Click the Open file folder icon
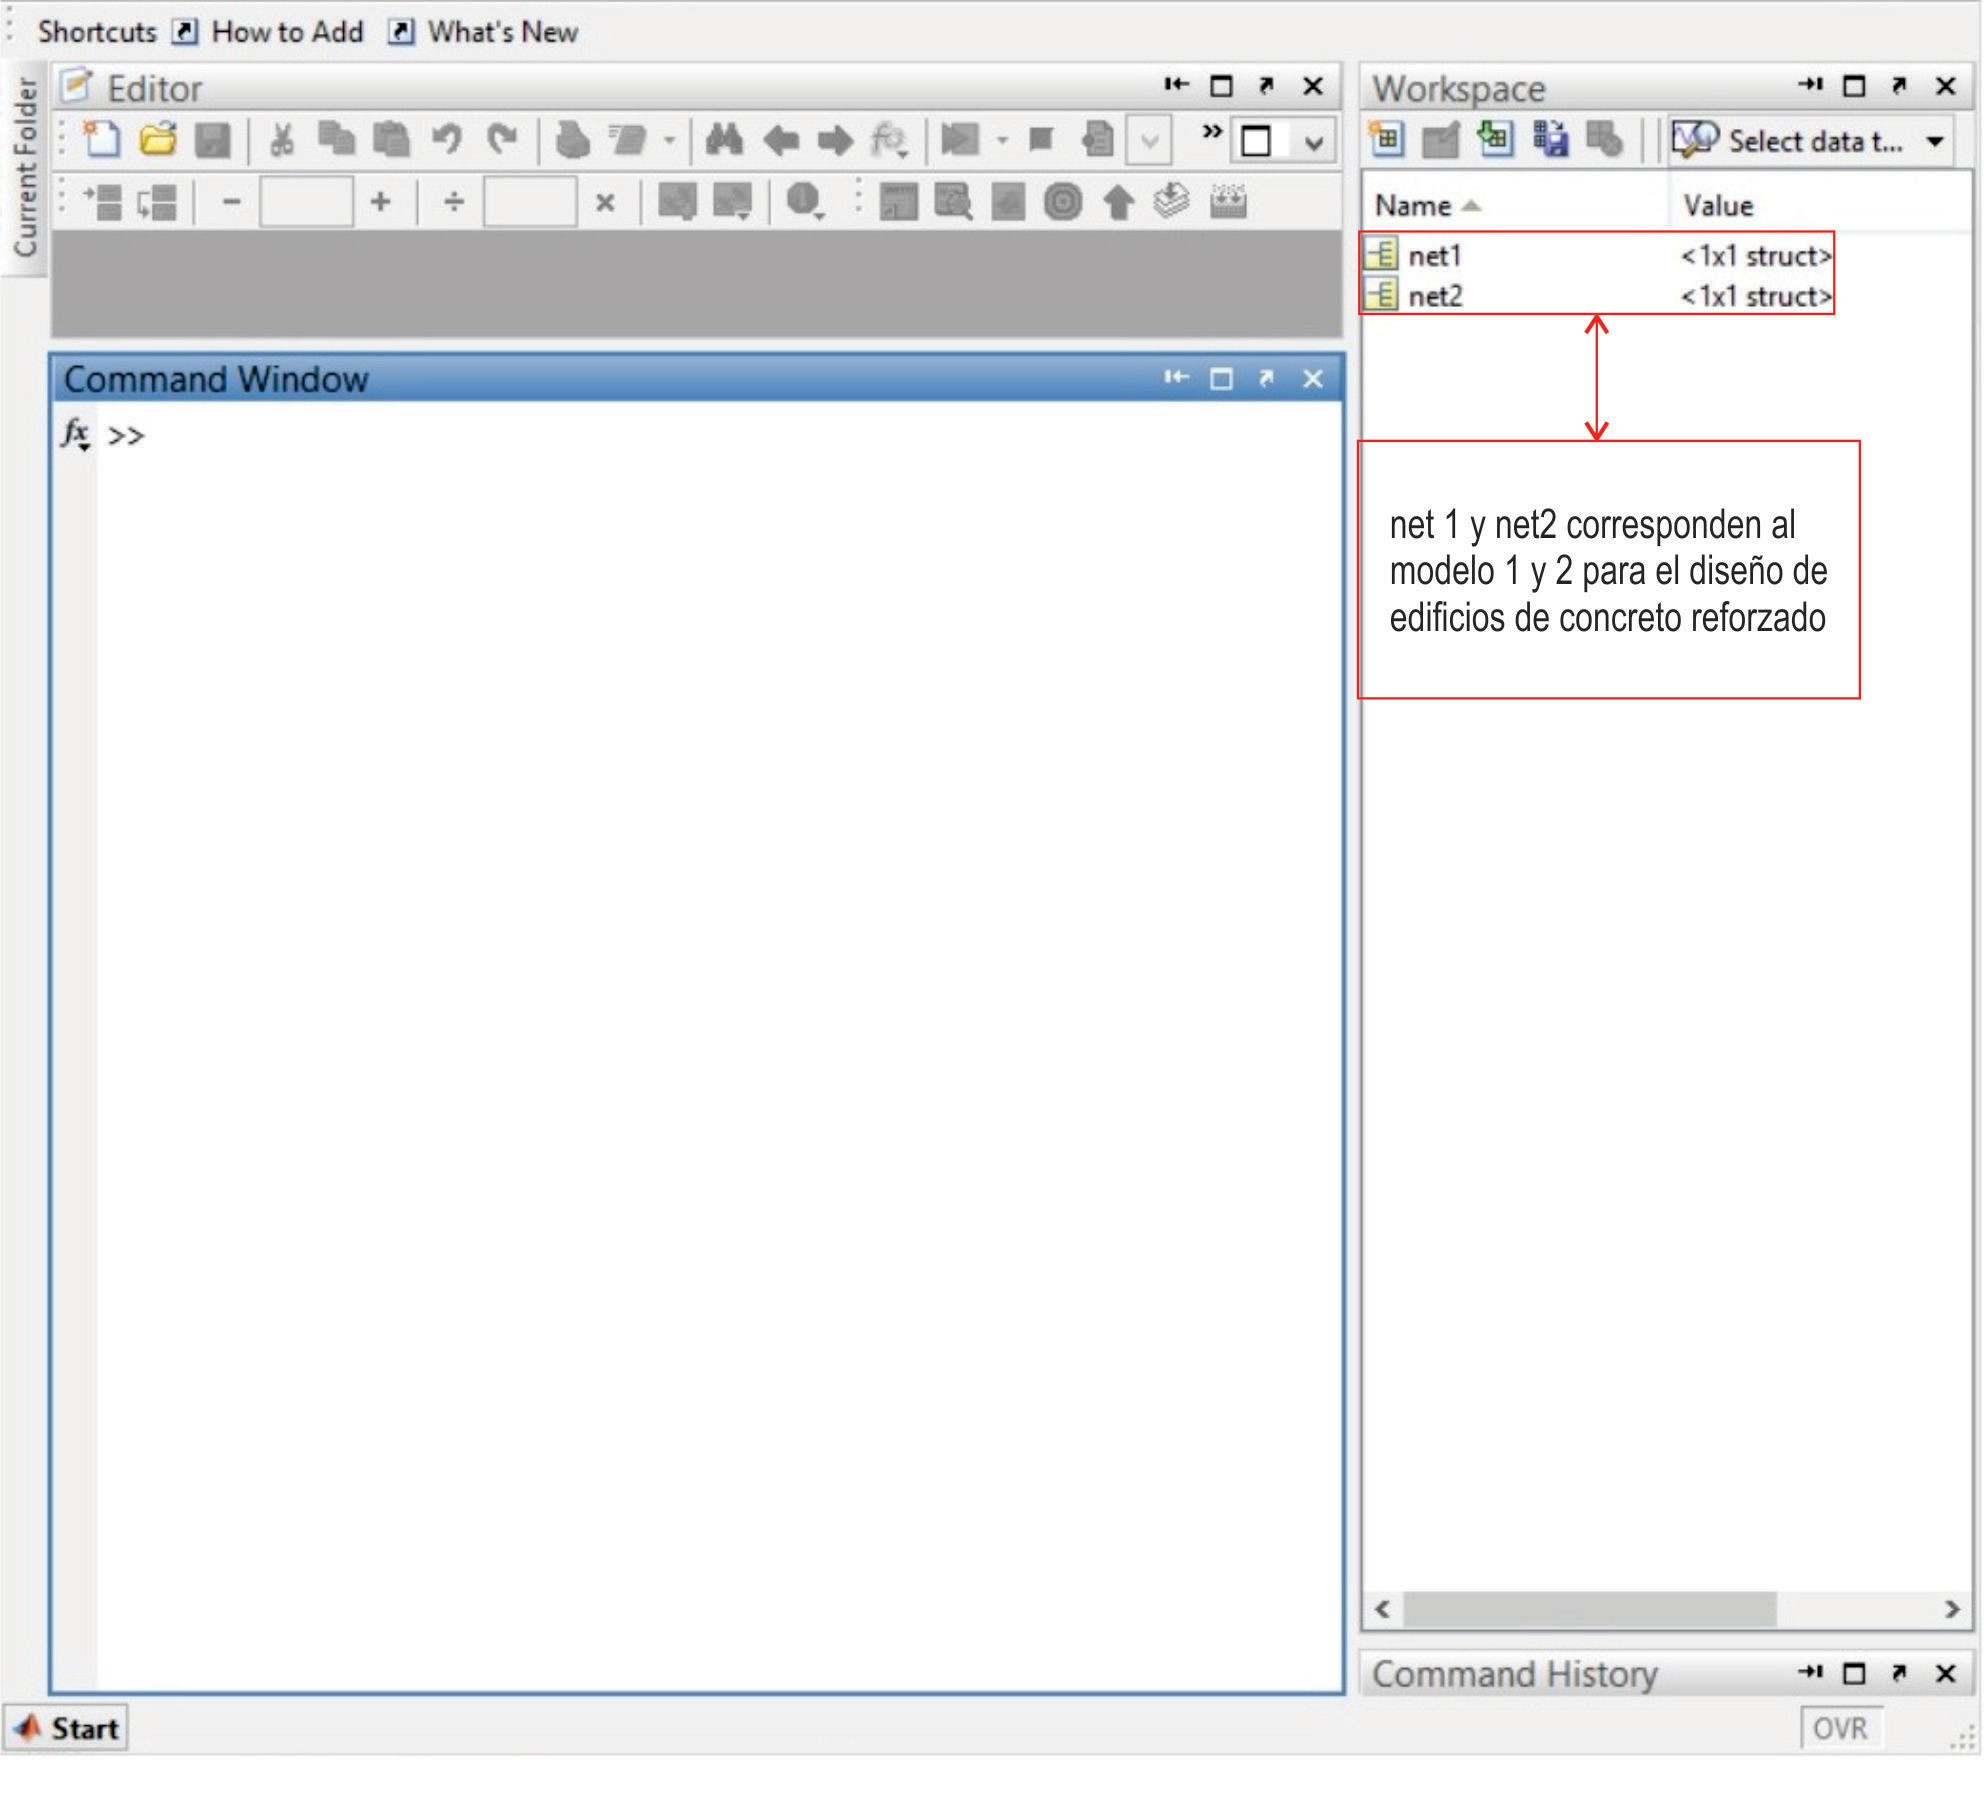 (157, 140)
